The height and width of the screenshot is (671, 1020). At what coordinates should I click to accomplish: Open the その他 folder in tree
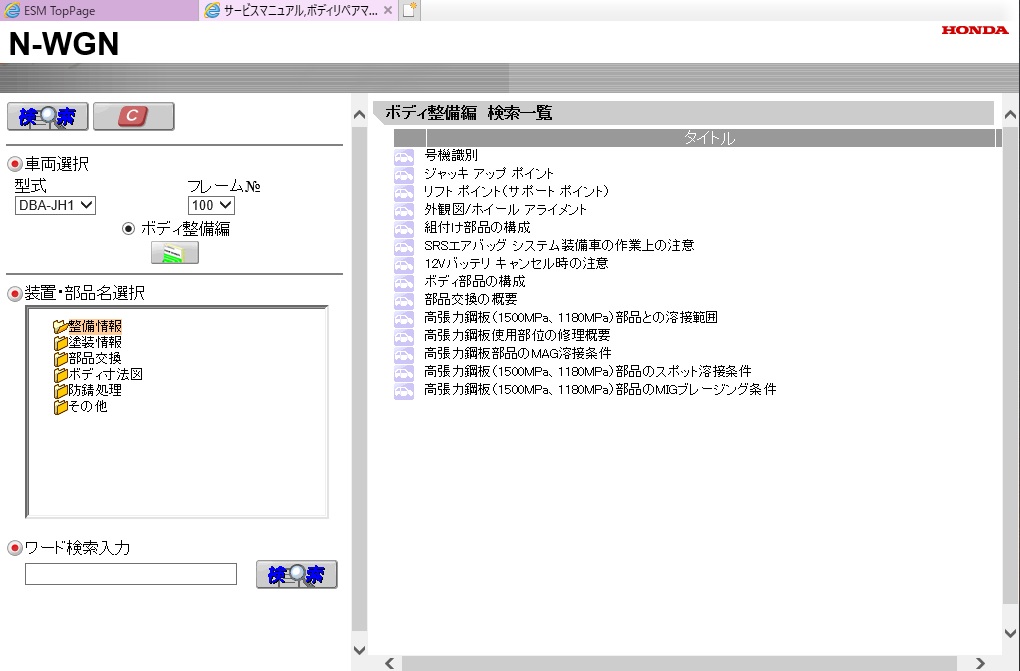pyautogui.click(x=81, y=406)
